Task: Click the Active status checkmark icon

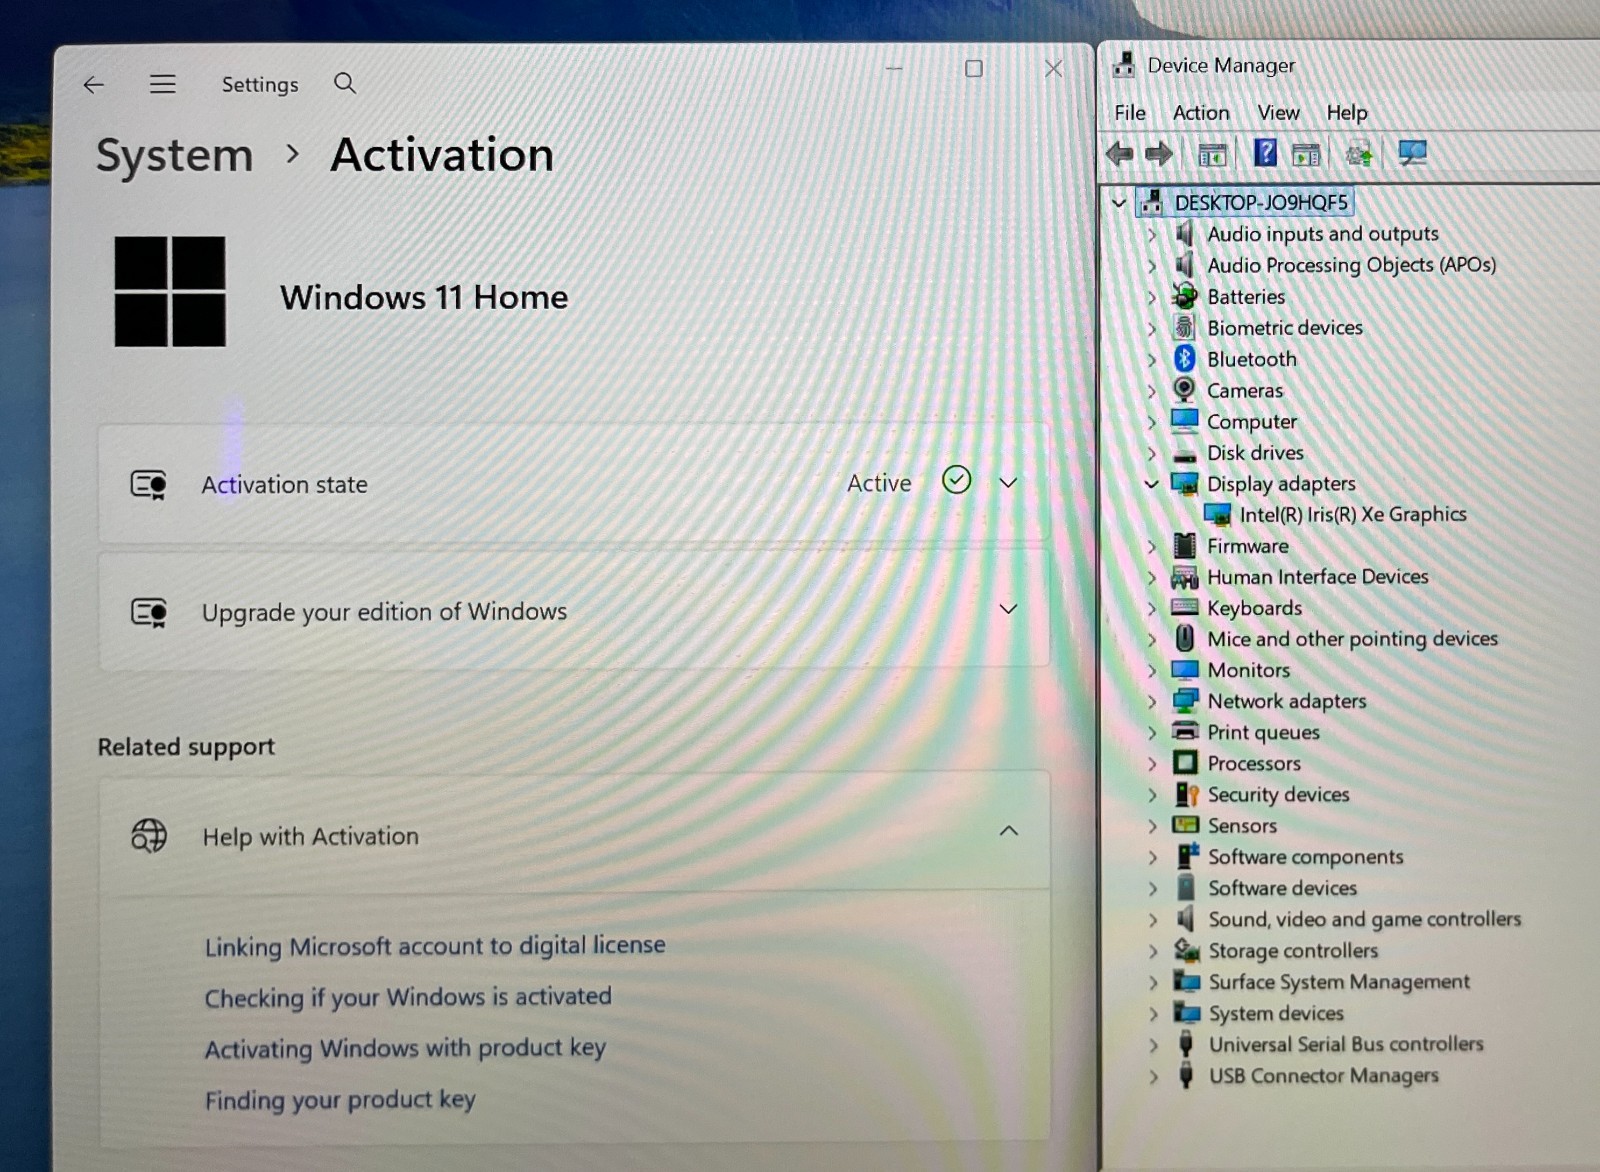Action: point(957,480)
